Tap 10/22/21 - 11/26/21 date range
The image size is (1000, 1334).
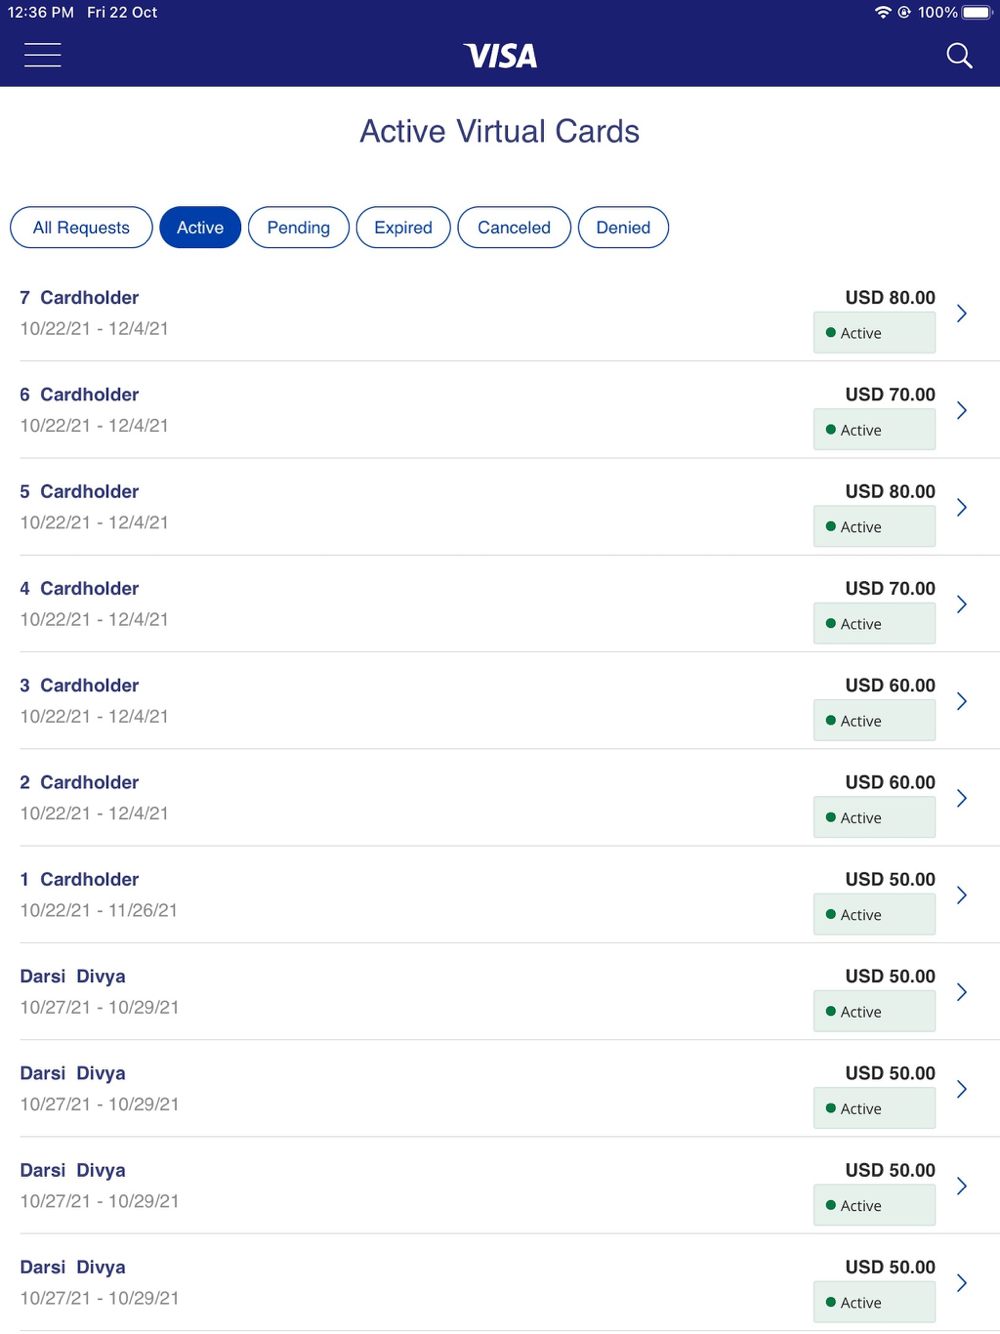click(x=98, y=910)
